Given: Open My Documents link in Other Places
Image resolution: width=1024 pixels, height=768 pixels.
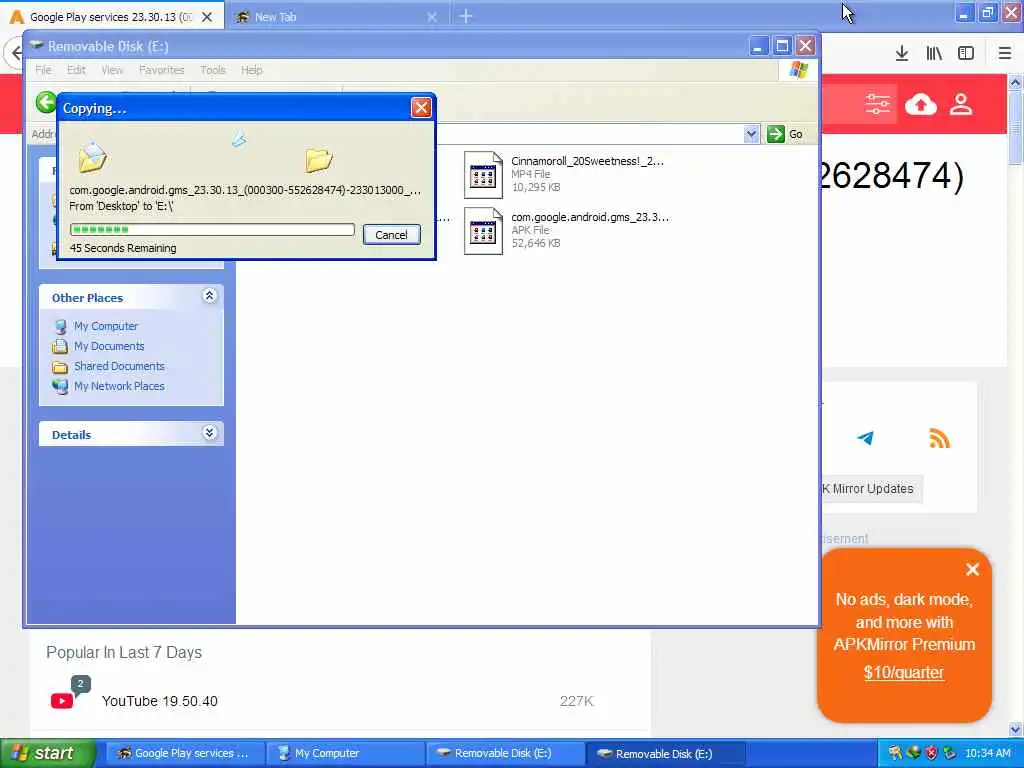Looking at the screenshot, I should pyautogui.click(x=109, y=346).
